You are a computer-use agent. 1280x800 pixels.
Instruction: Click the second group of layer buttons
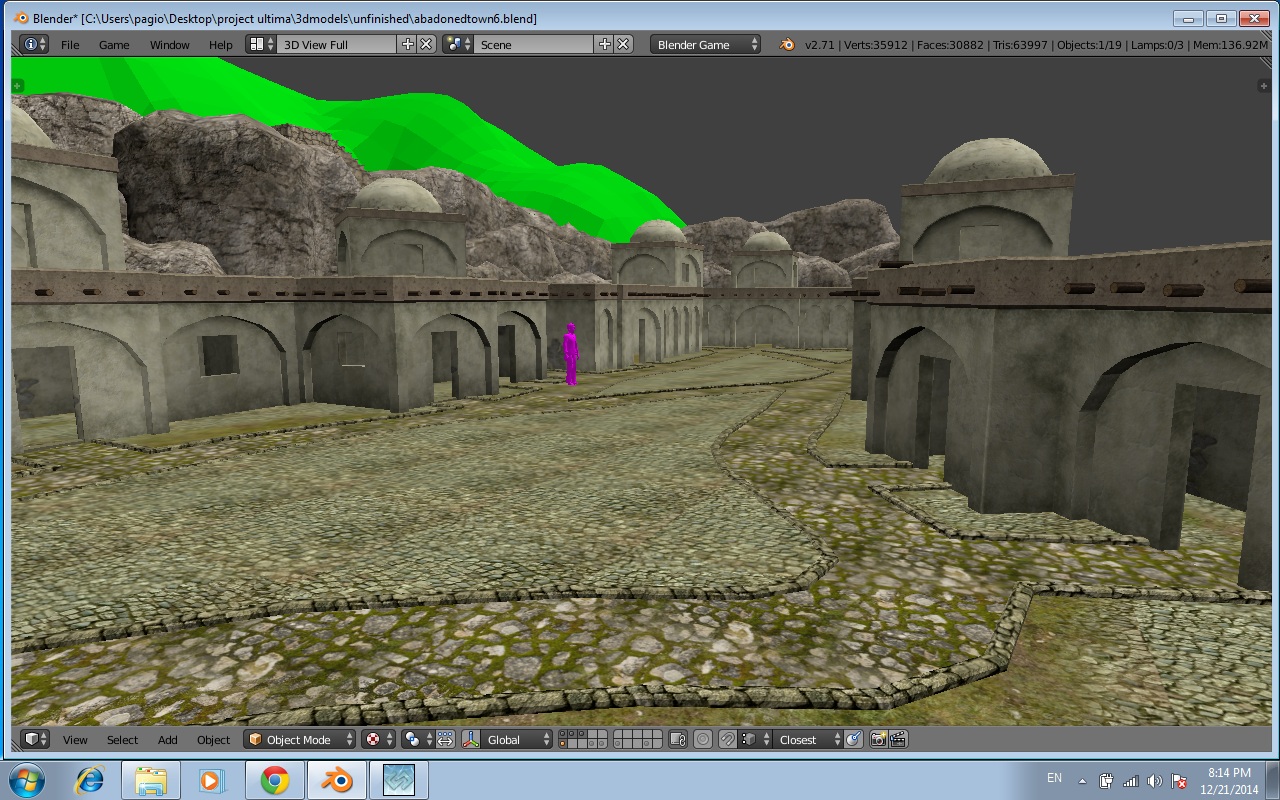637,739
